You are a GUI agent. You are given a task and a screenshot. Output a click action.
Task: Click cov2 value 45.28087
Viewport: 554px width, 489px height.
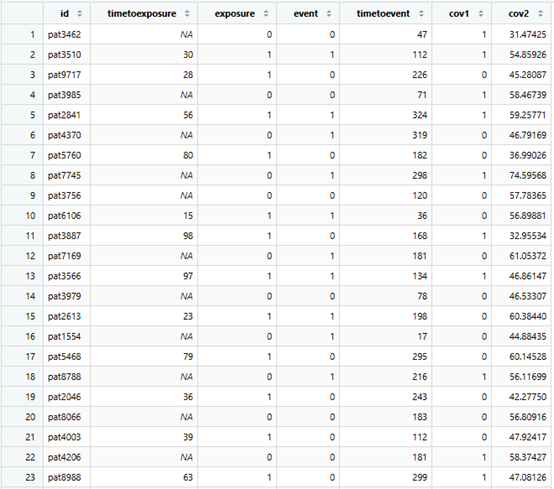coord(528,75)
